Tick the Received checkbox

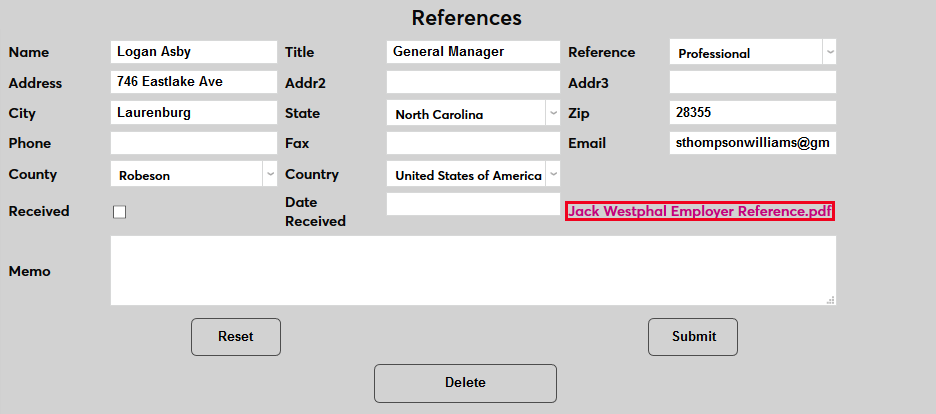click(120, 212)
